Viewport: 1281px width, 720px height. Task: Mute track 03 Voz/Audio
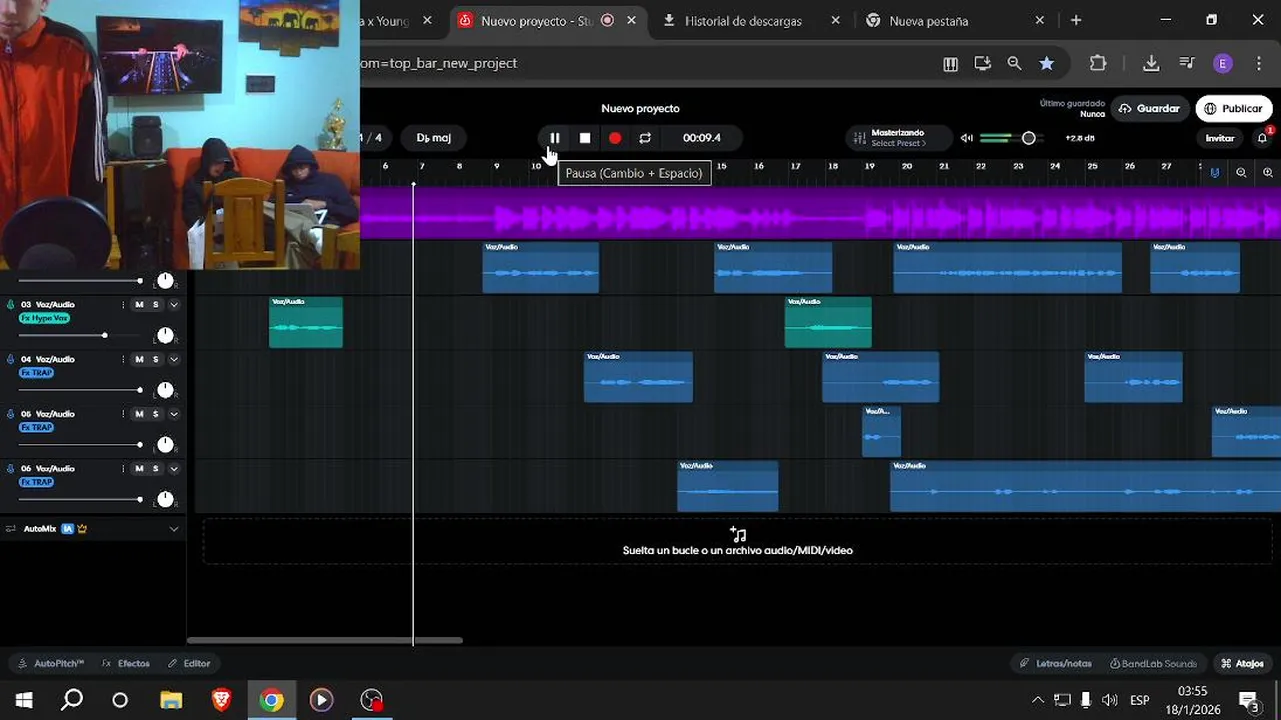(139, 305)
